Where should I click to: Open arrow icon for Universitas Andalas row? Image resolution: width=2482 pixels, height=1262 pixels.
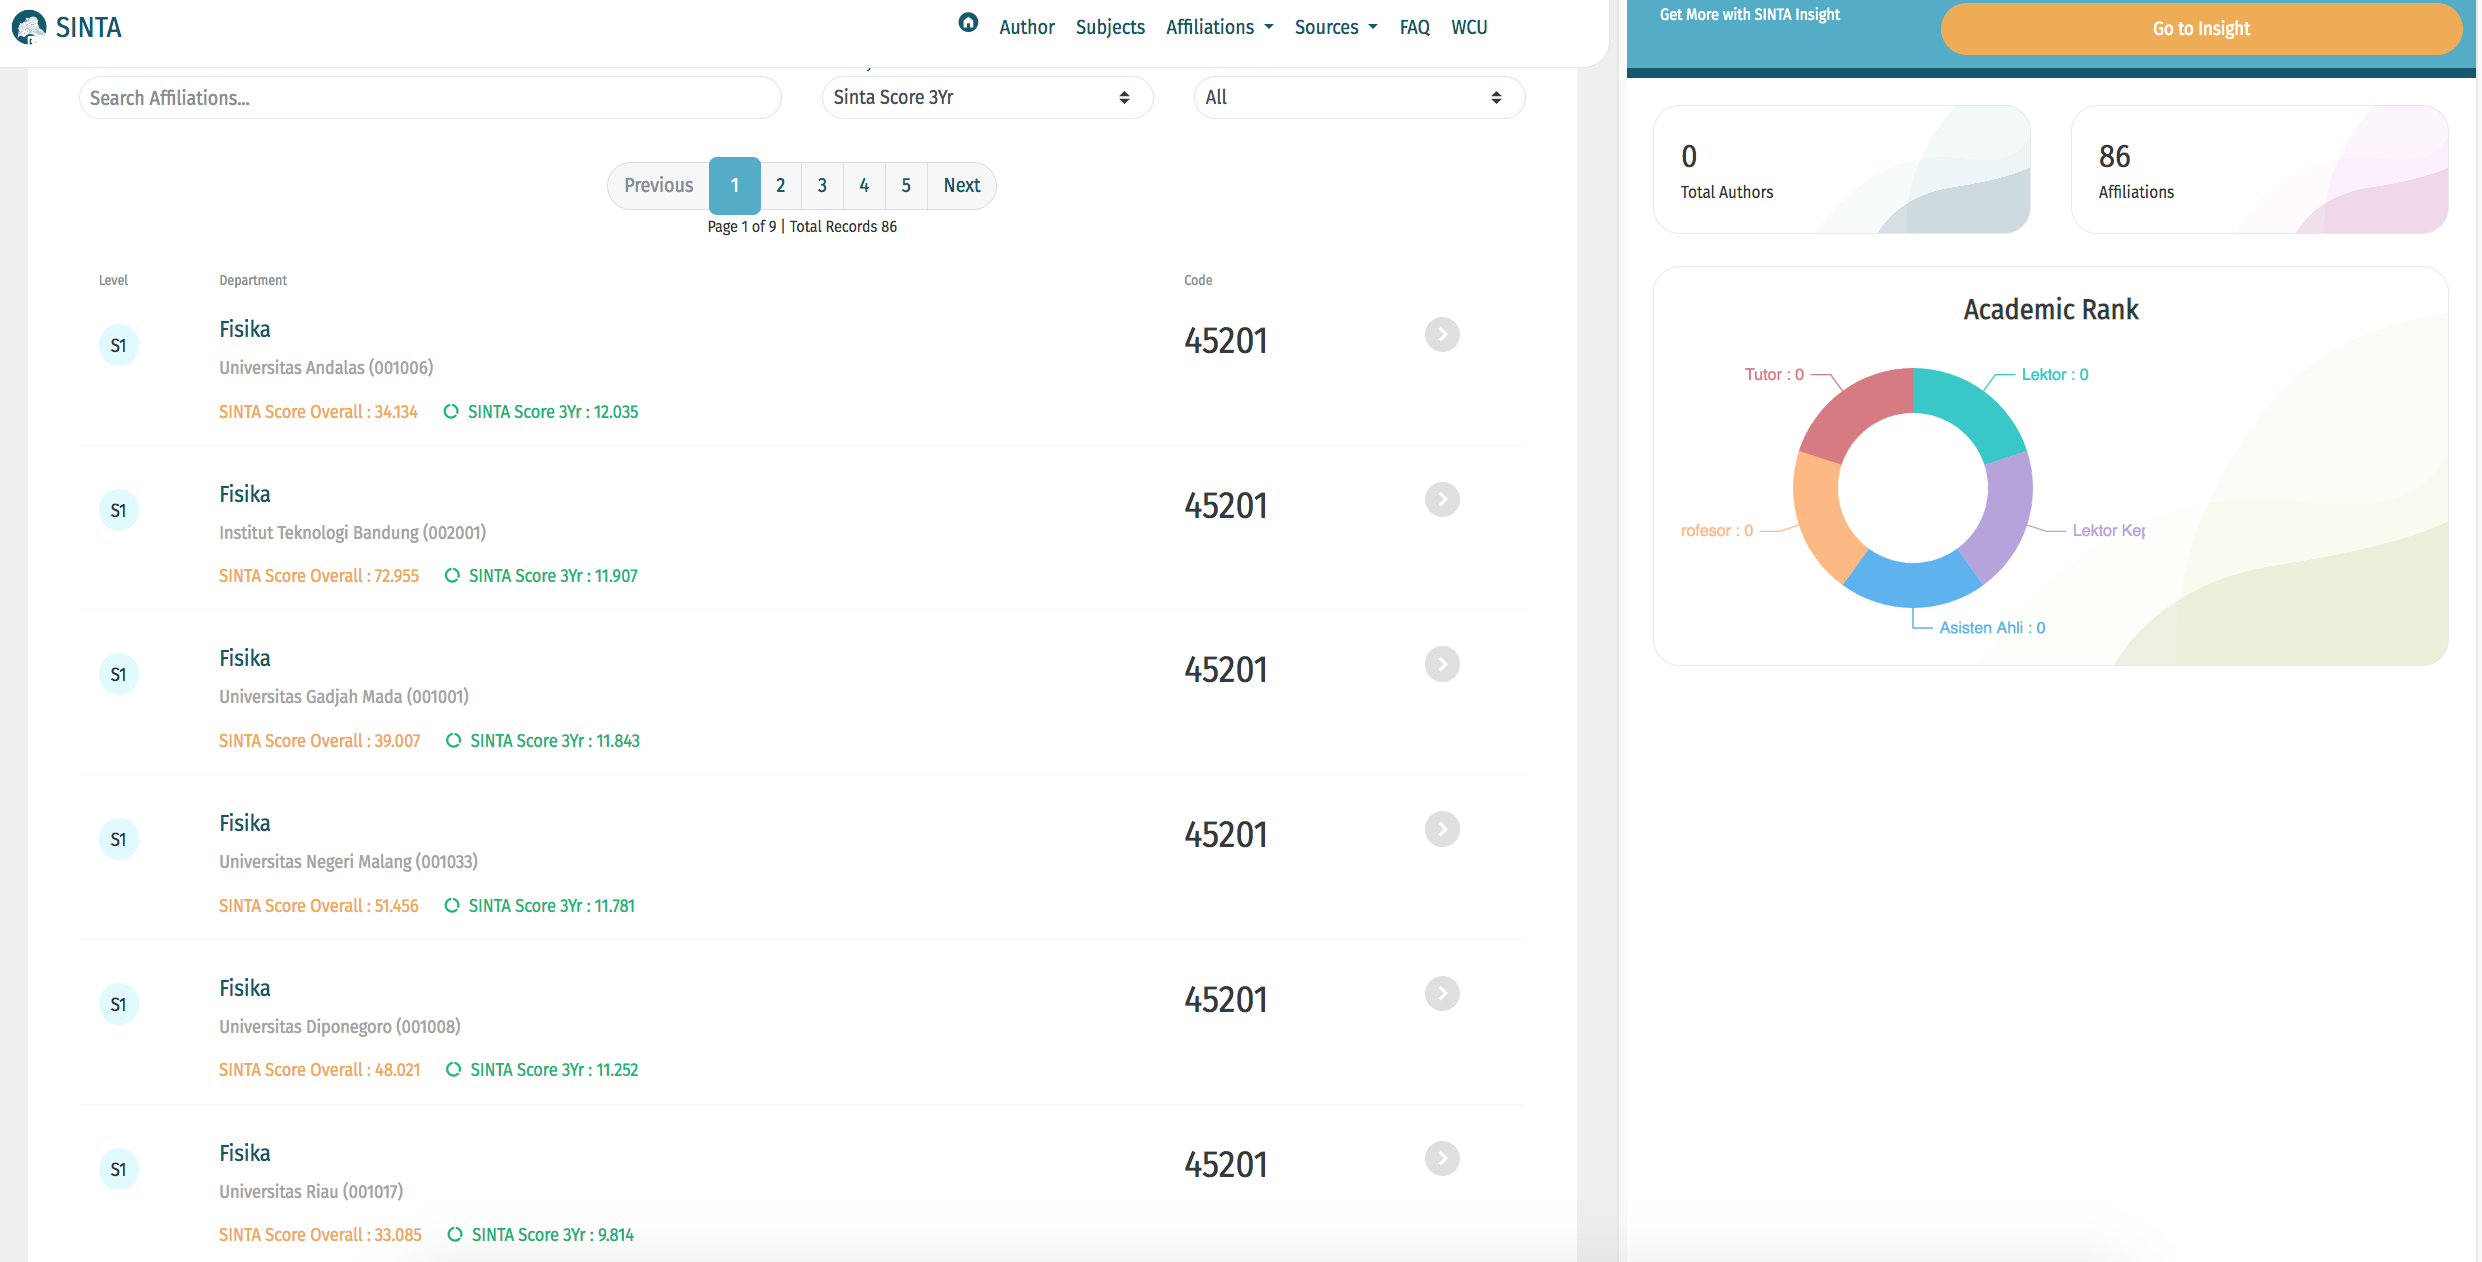[x=1442, y=335]
